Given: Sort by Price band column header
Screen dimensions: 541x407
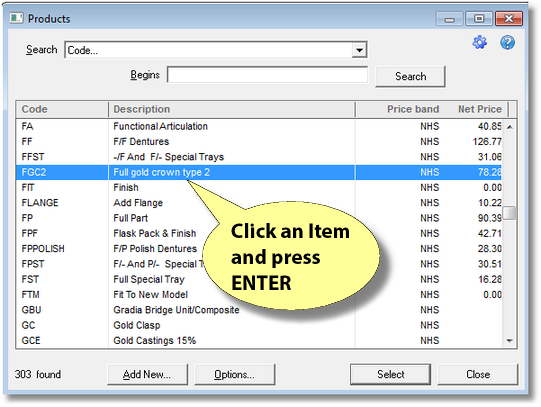Looking at the screenshot, I should [x=413, y=109].
